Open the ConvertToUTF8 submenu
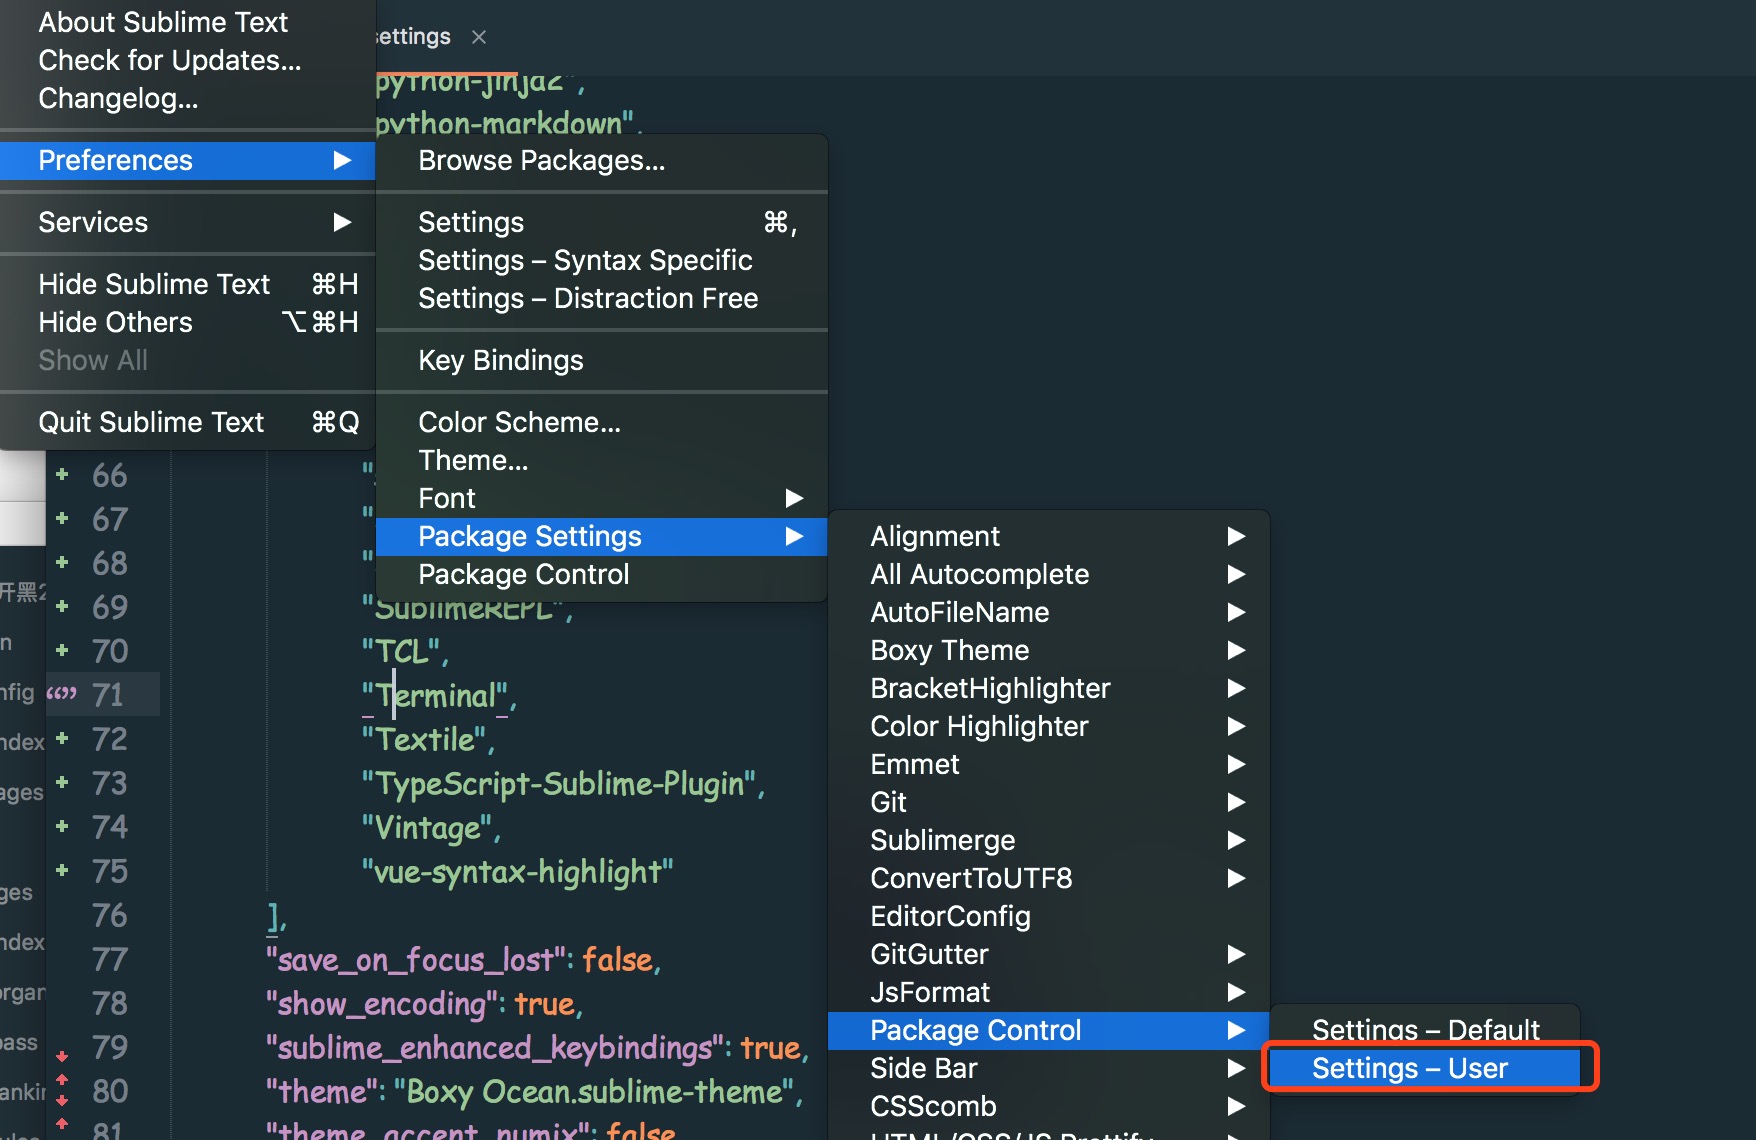 [1048, 878]
